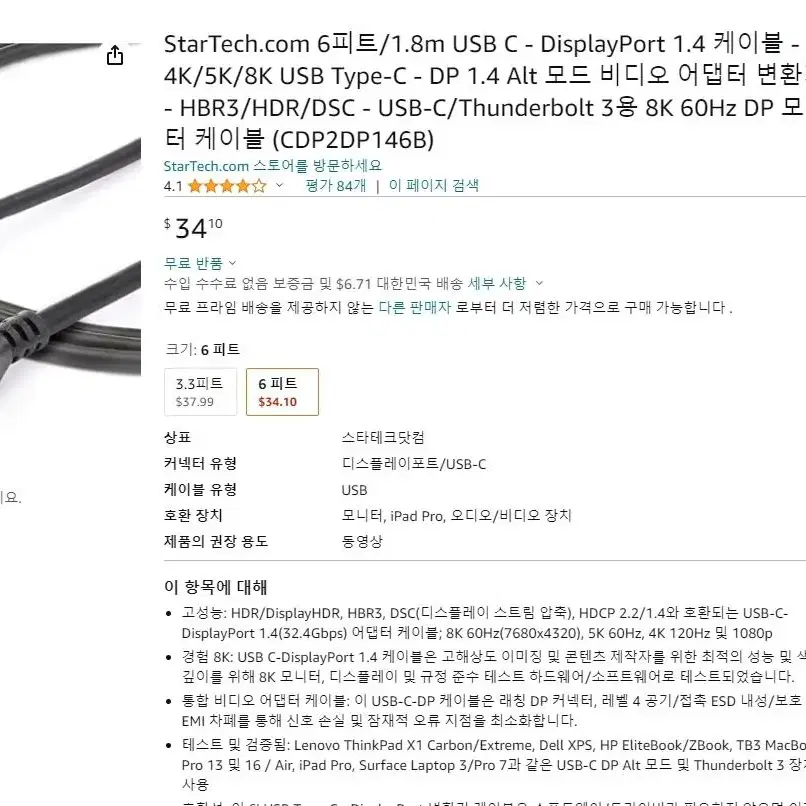Screen dimensions: 806x806
Task: Click the cable product image
Action: pyautogui.click(x=70, y=216)
